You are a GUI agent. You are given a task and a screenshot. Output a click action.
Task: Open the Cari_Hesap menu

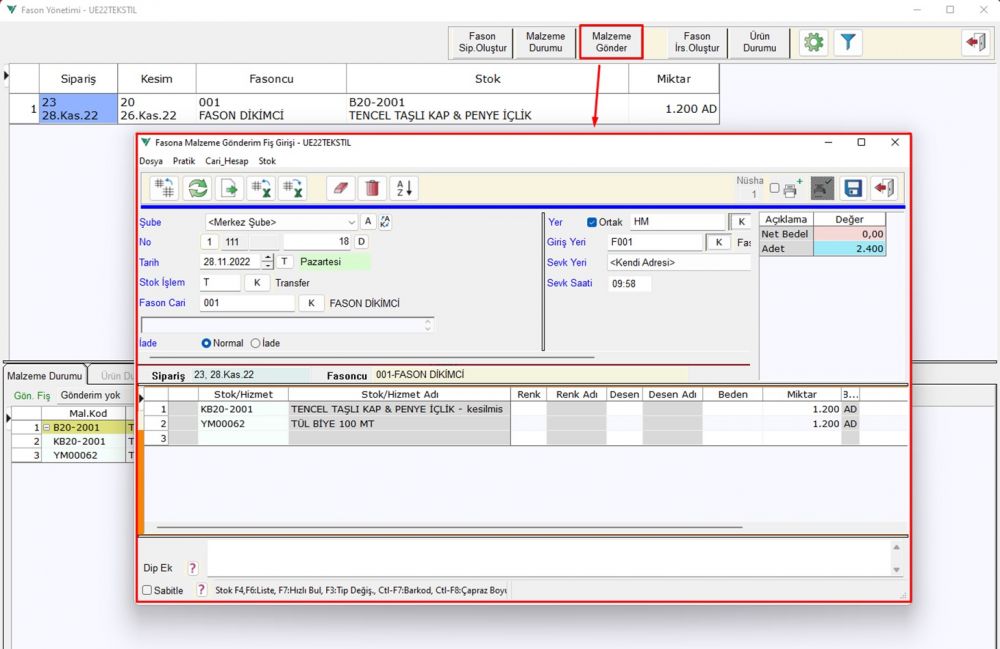click(x=226, y=160)
